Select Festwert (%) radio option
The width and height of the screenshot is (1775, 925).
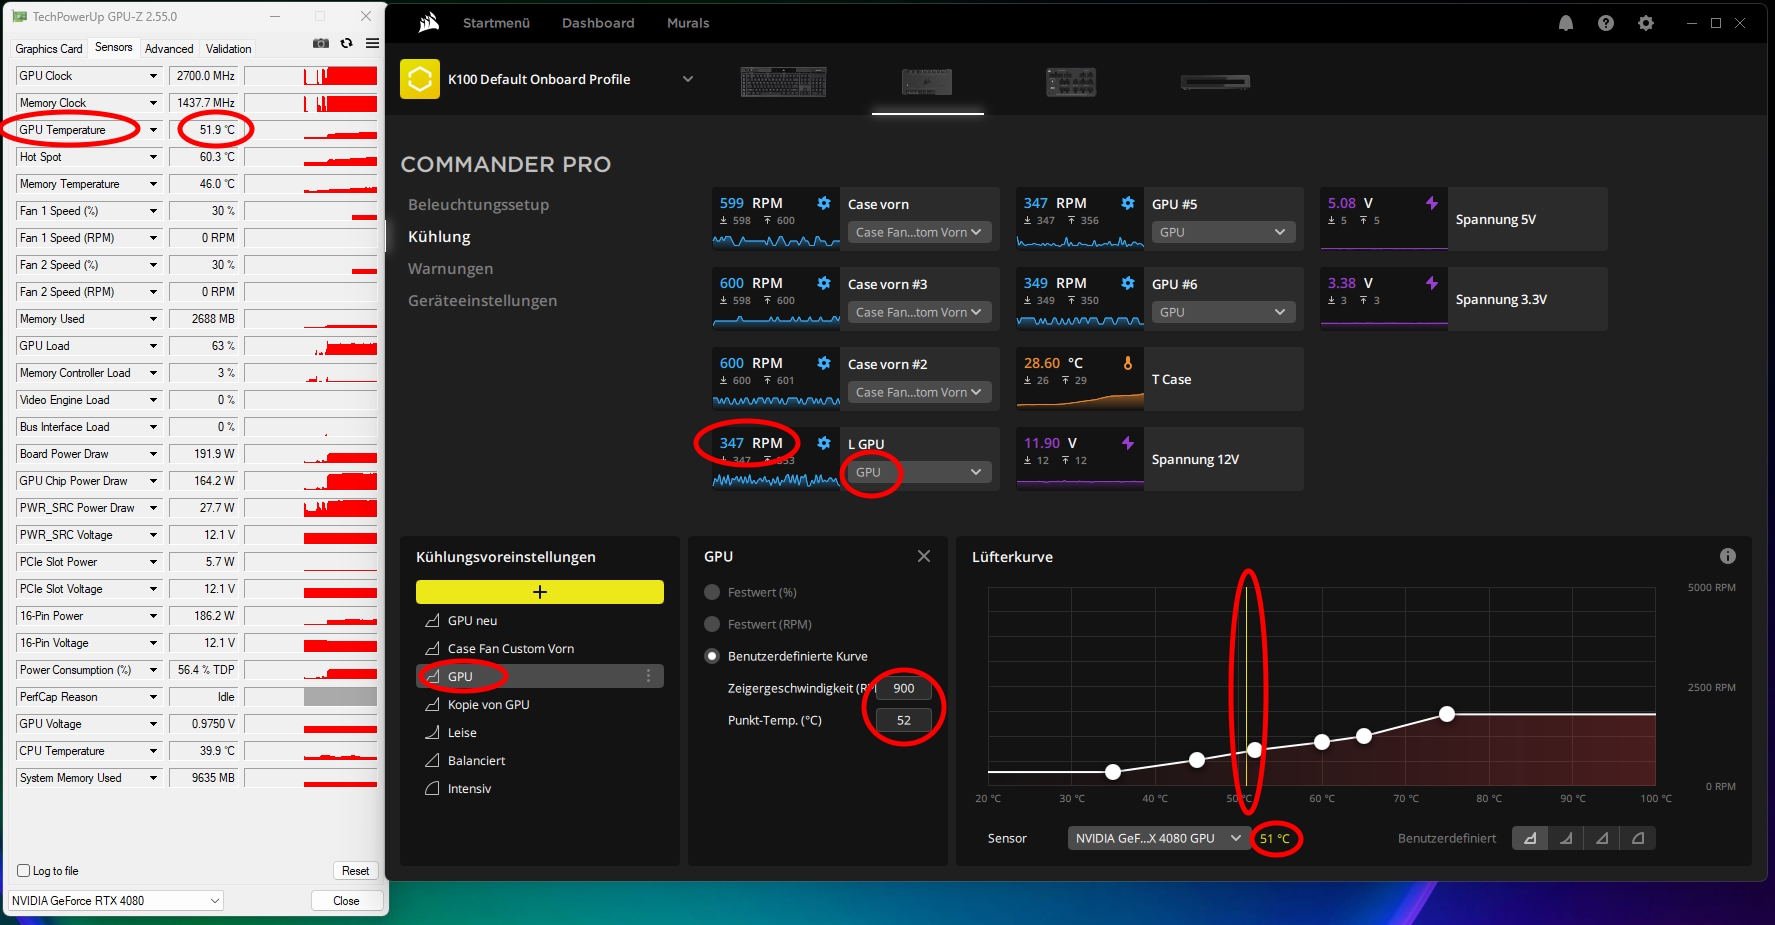tap(712, 592)
